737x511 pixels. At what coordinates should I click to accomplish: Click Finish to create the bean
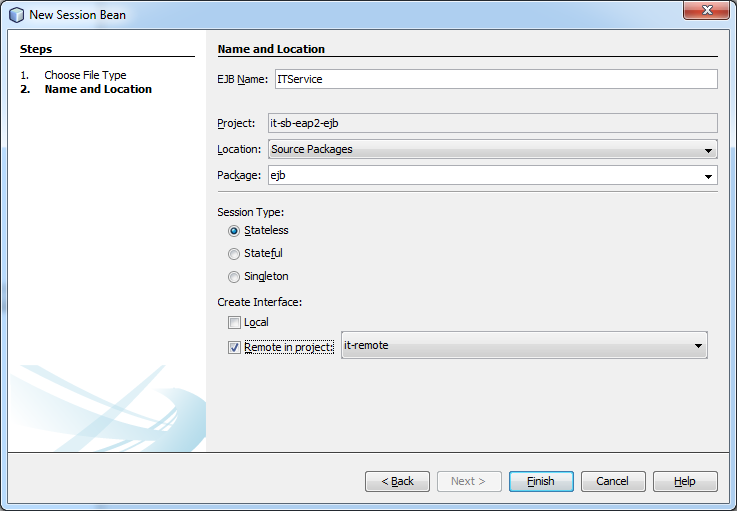[x=541, y=481]
